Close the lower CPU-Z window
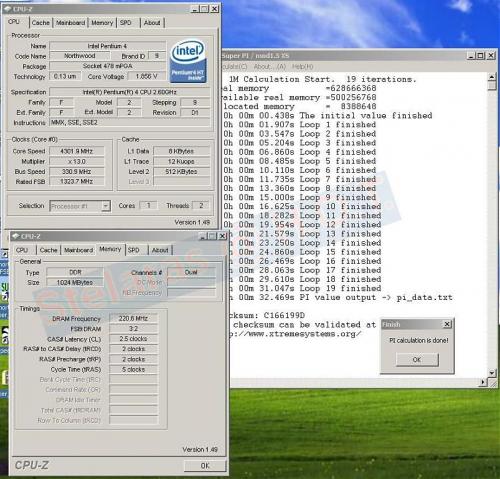Image resolution: width=500 pixels, height=479 pixels. pyautogui.click(x=222, y=236)
